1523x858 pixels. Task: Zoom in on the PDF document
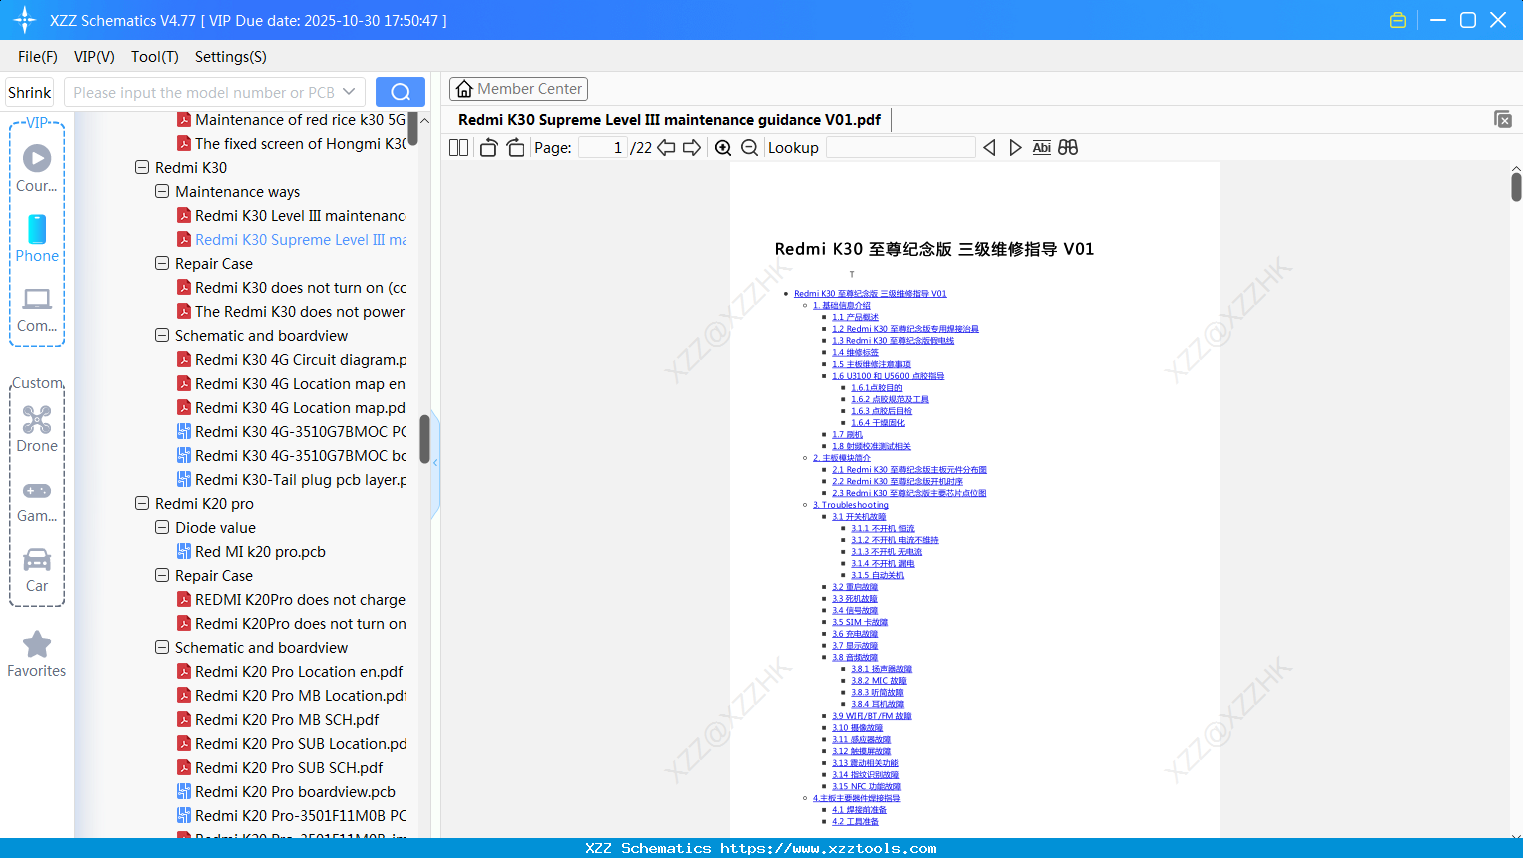point(723,147)
